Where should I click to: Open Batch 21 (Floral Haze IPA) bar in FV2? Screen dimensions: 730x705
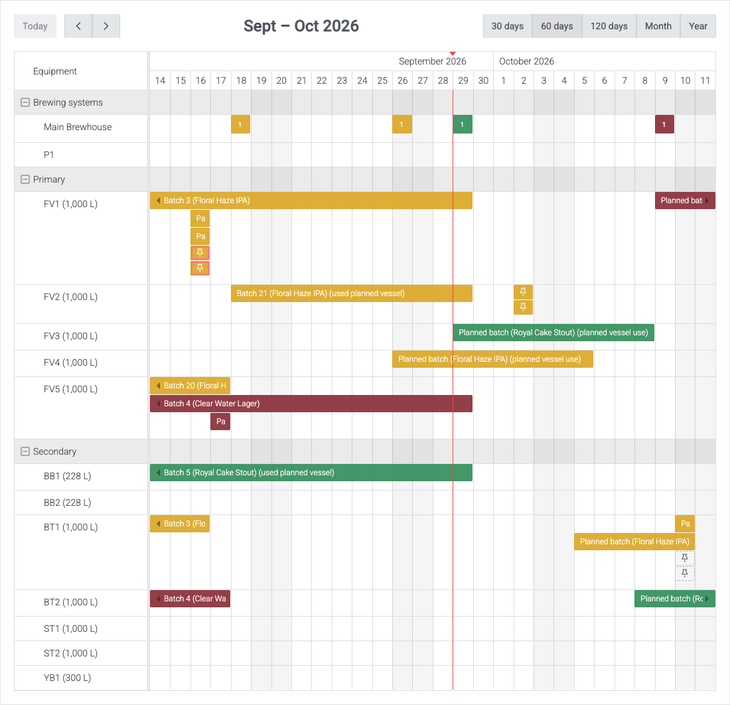point(351,293)
